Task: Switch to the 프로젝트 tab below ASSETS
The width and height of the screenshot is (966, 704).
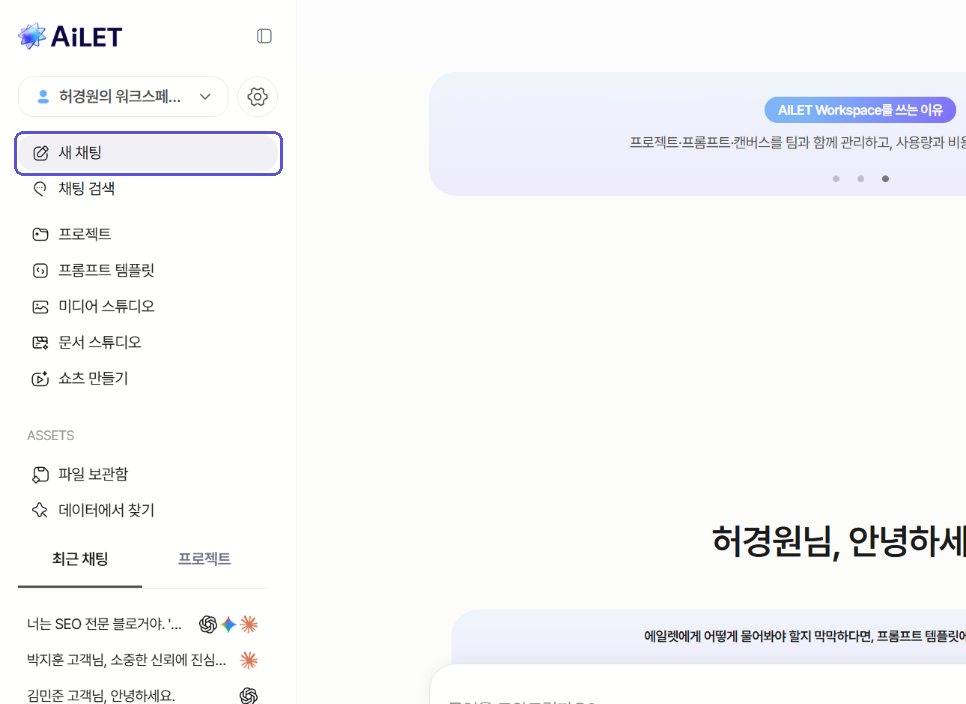Action: (x=205, y=559)
